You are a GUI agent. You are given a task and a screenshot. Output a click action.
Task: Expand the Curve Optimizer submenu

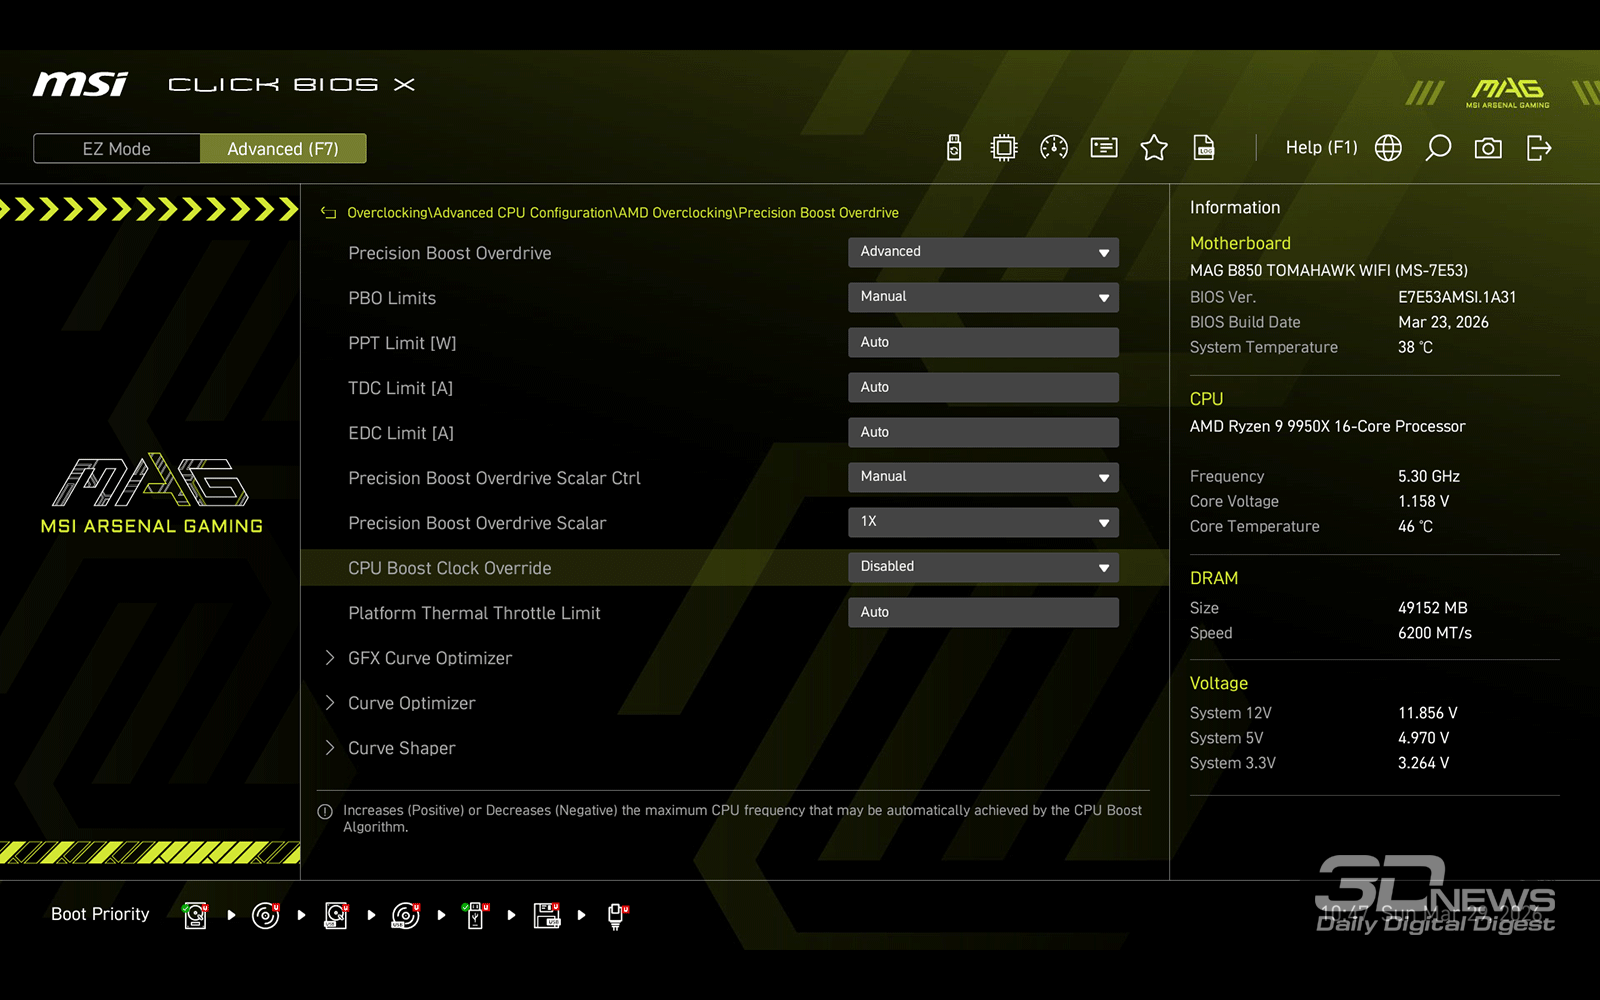[411, 703]
